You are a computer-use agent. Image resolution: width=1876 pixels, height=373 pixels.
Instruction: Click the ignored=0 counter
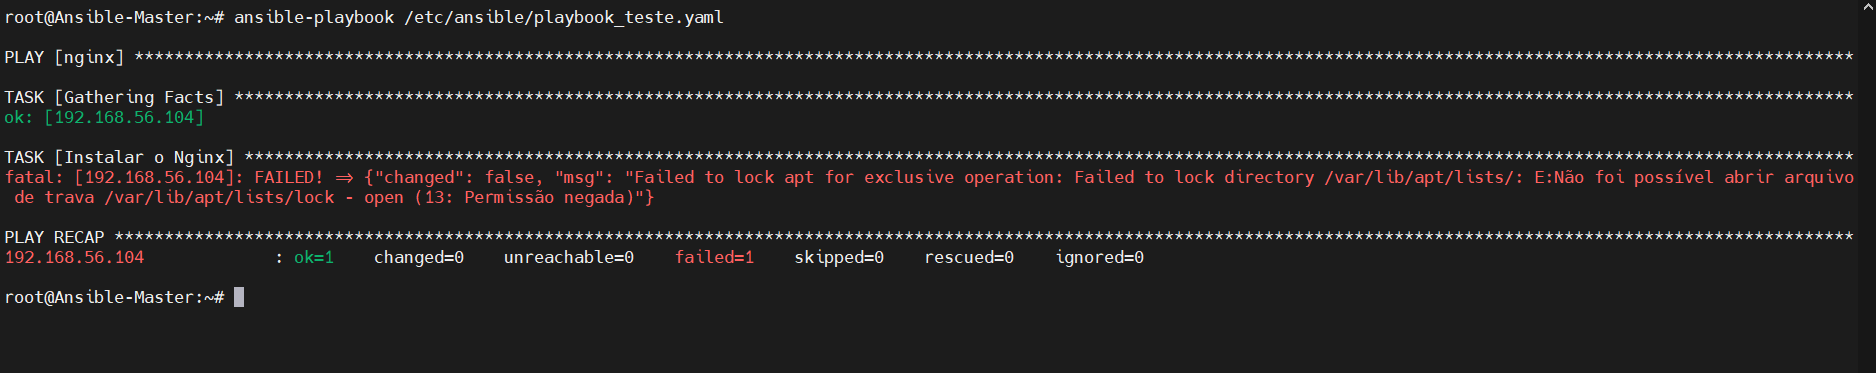[1099, 257]
